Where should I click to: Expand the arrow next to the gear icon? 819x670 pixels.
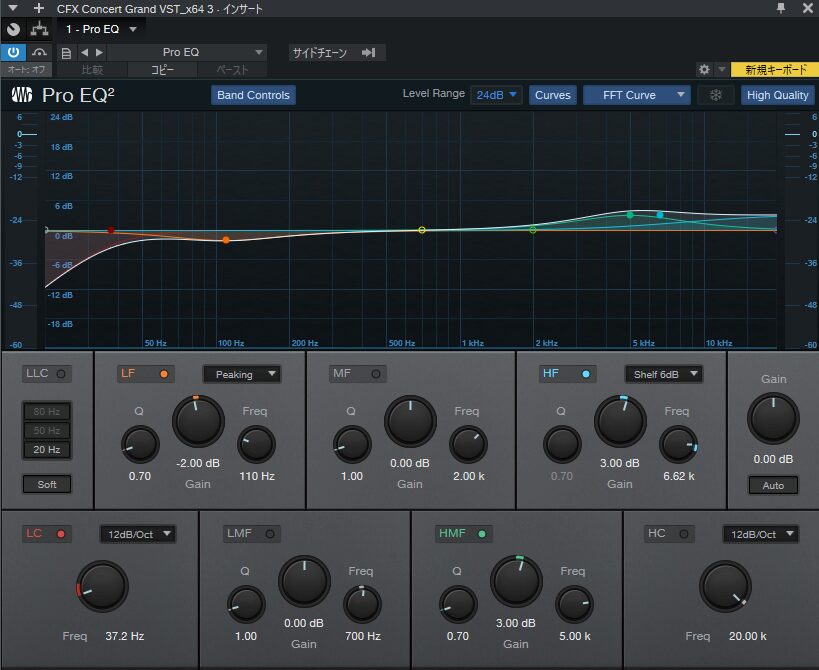point(722,69)
